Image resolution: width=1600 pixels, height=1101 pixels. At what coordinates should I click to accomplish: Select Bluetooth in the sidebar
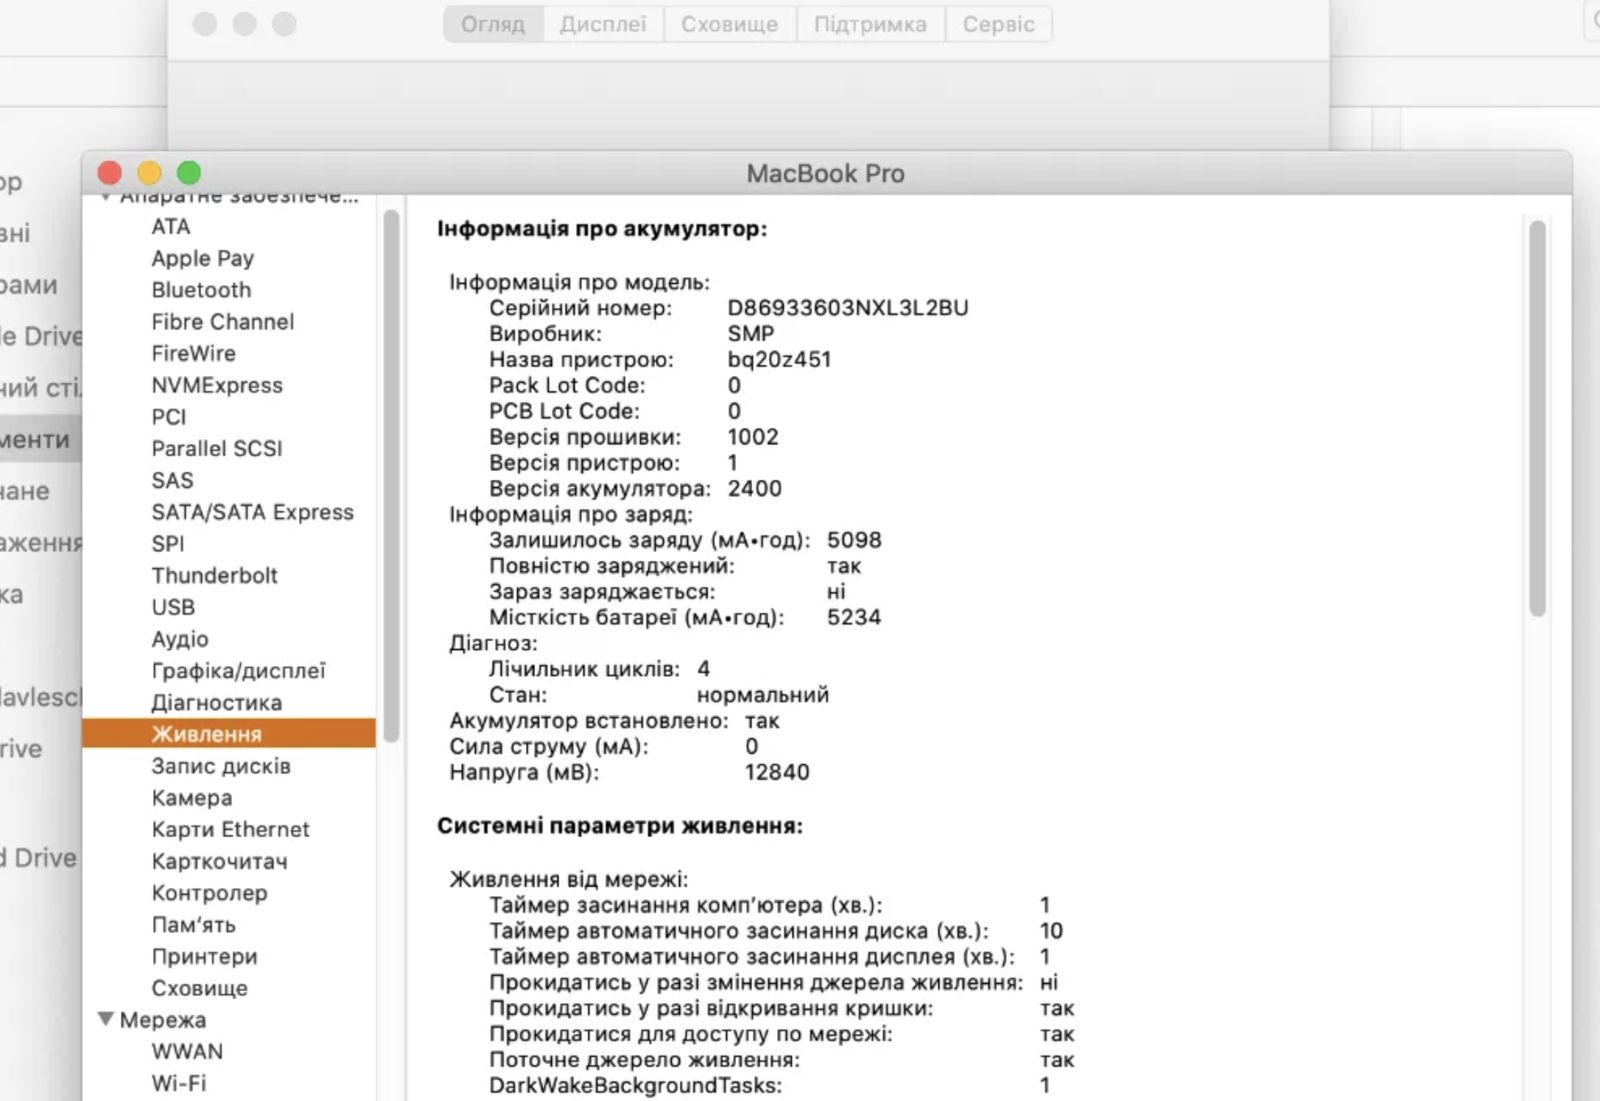201,290
